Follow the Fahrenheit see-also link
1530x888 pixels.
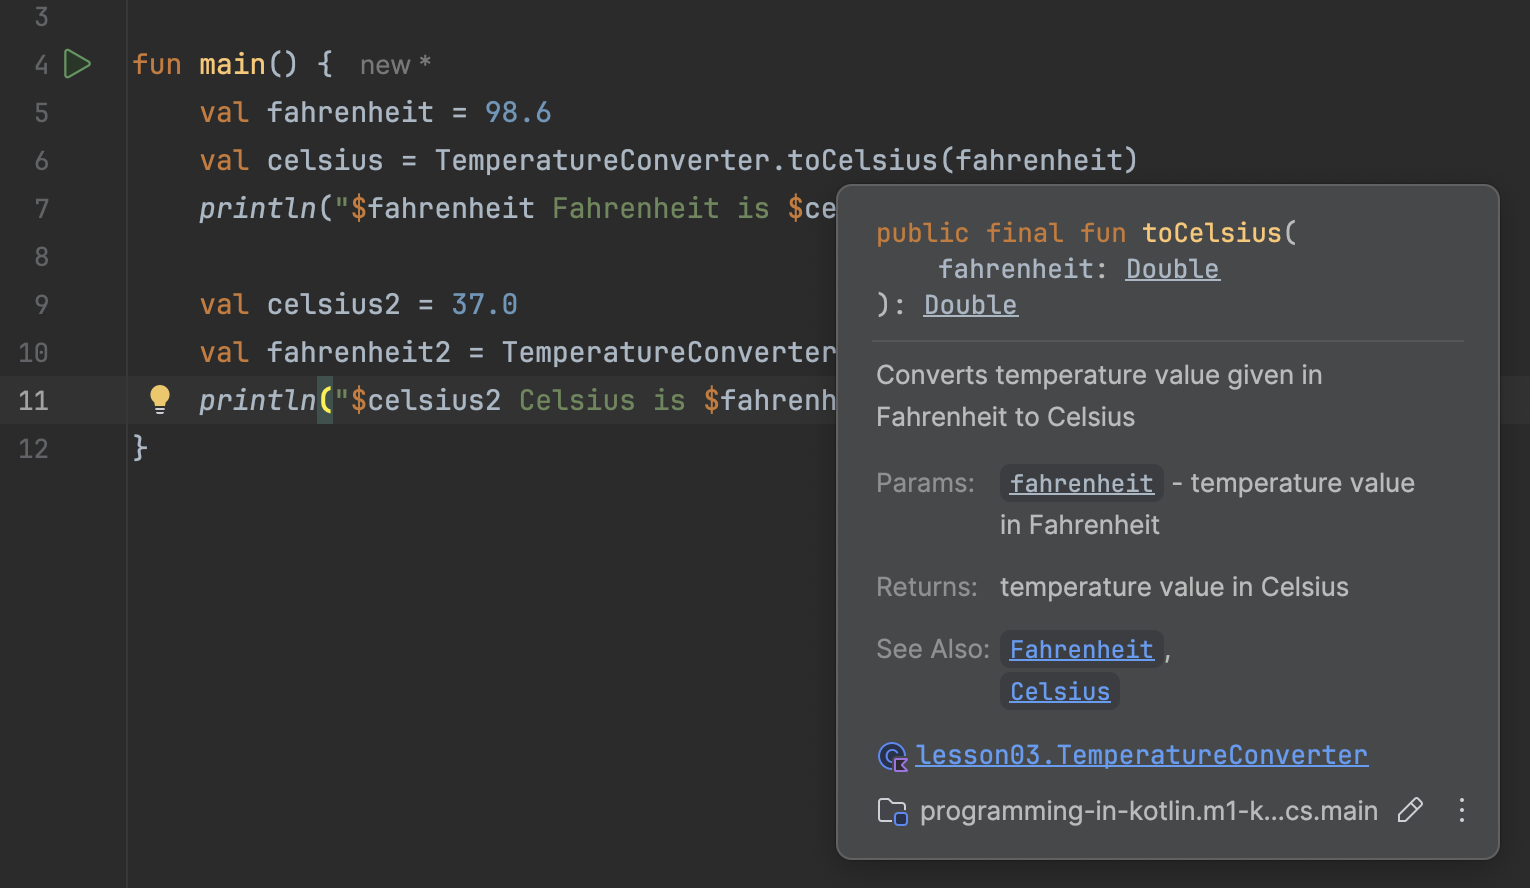[1081, 649]
